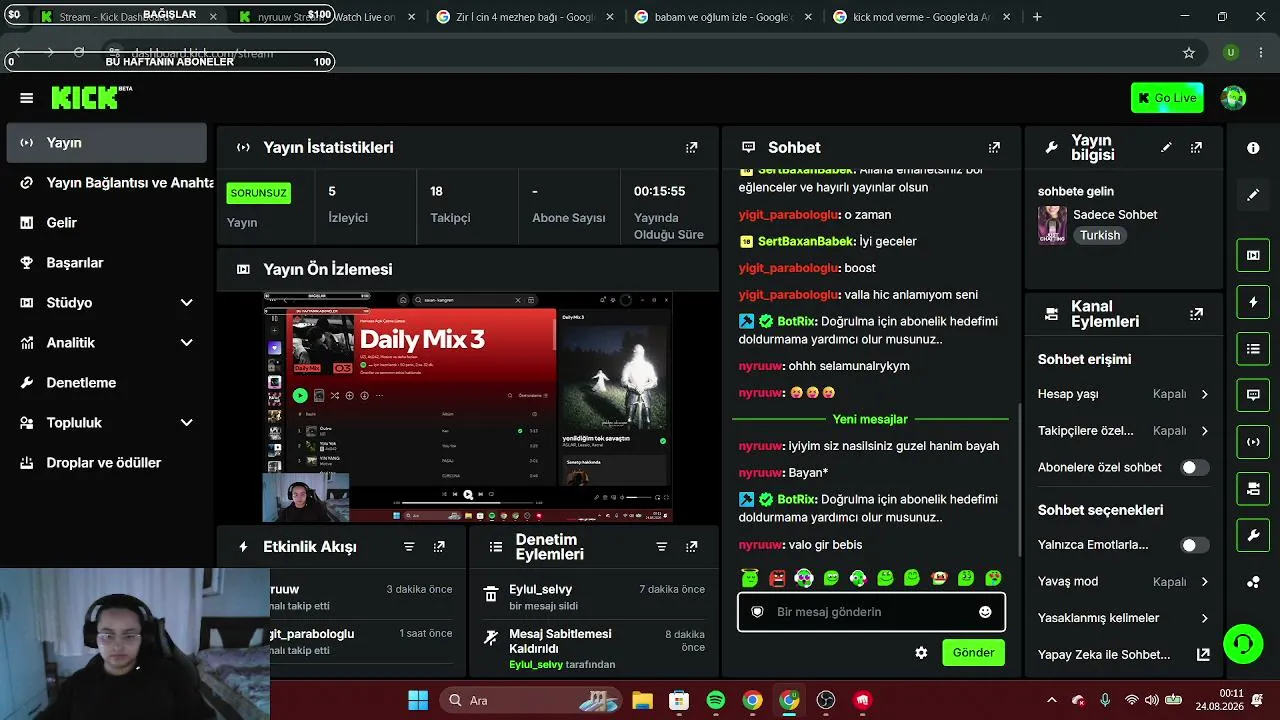
Task: Pop out the Denetim Eylemleri panel
Action: tap(691, 547)
